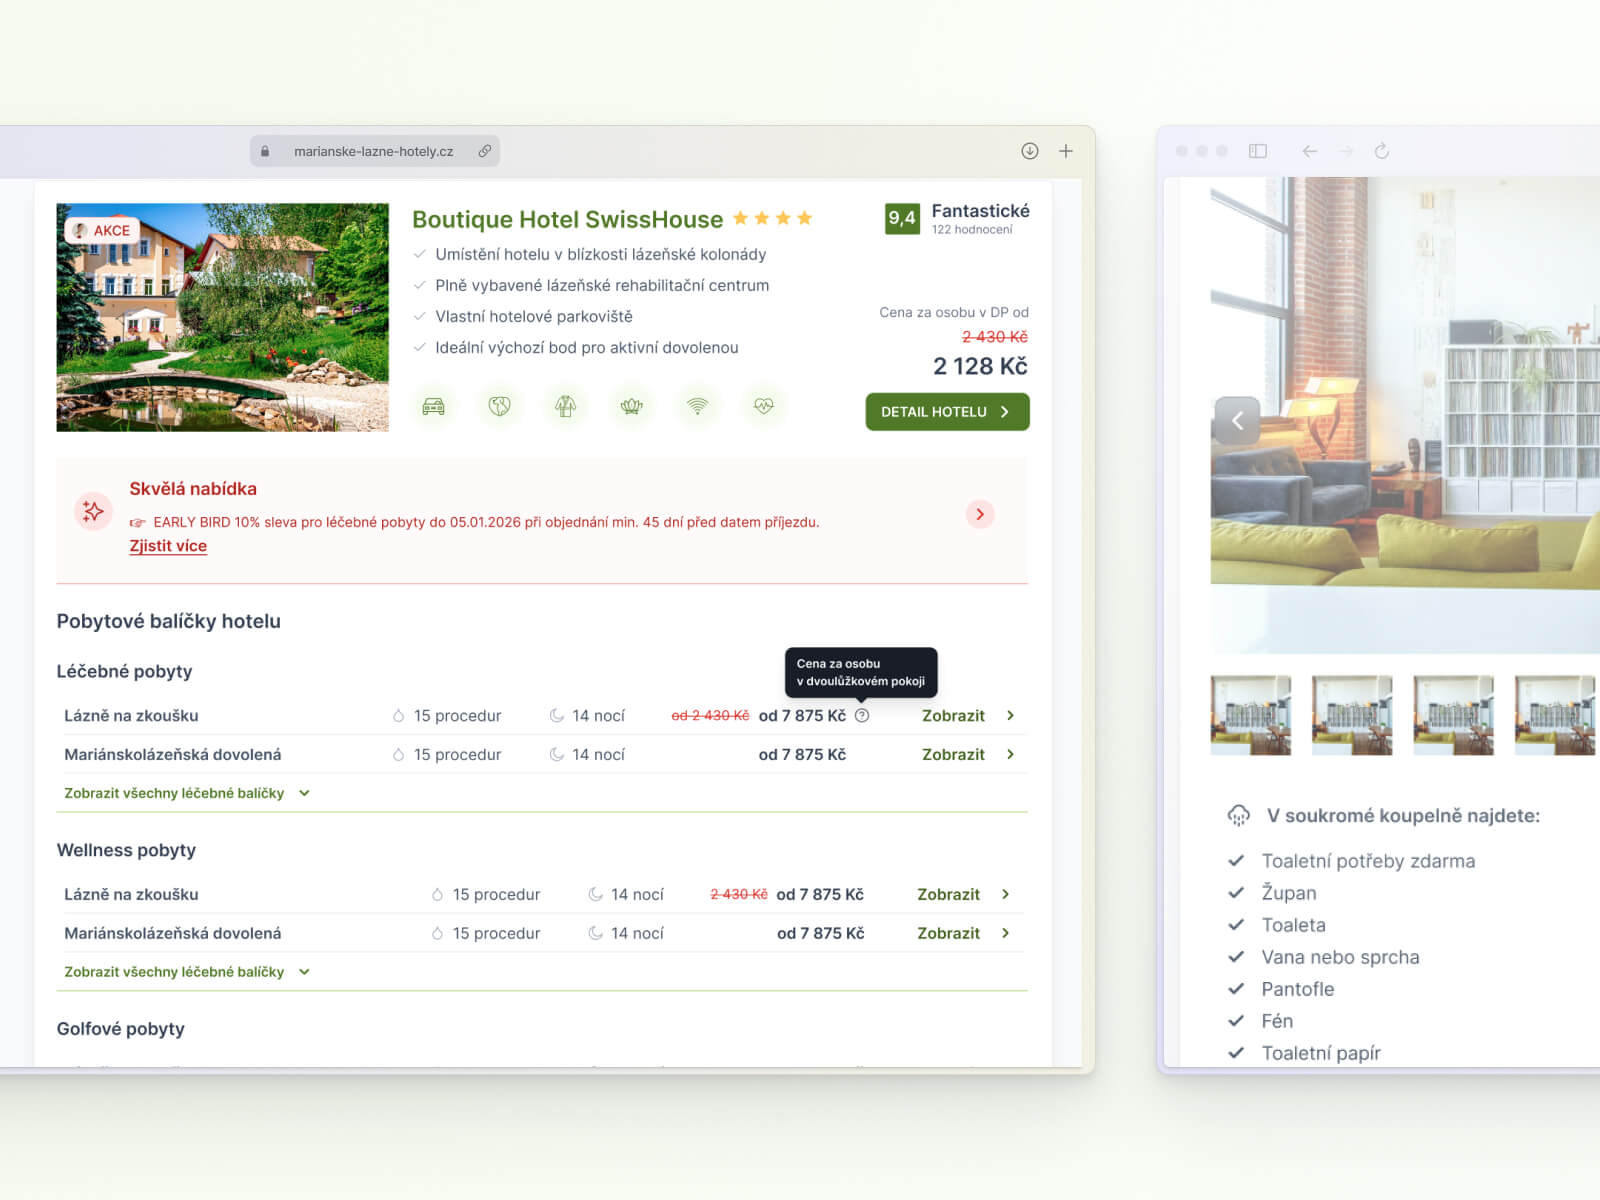The height and width of the screenshot is (1200, 1600).
Task: Go forward in the right browser window
Action: [1346, 151]
